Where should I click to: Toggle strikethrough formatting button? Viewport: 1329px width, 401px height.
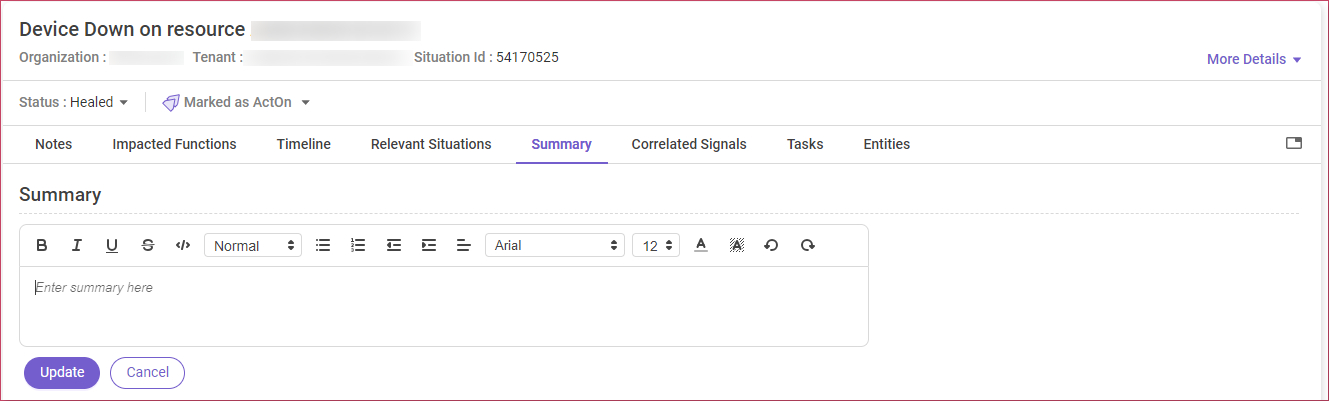[148, 245]
